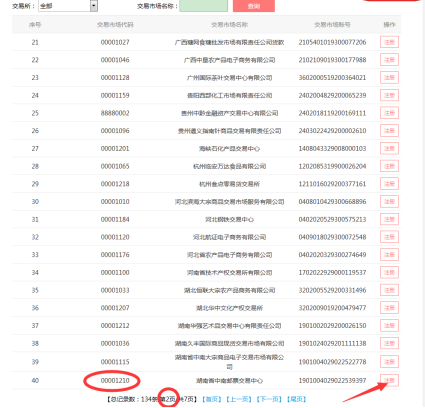
Task: Go to next page via 下一页 link
Action: coord(269,399)
